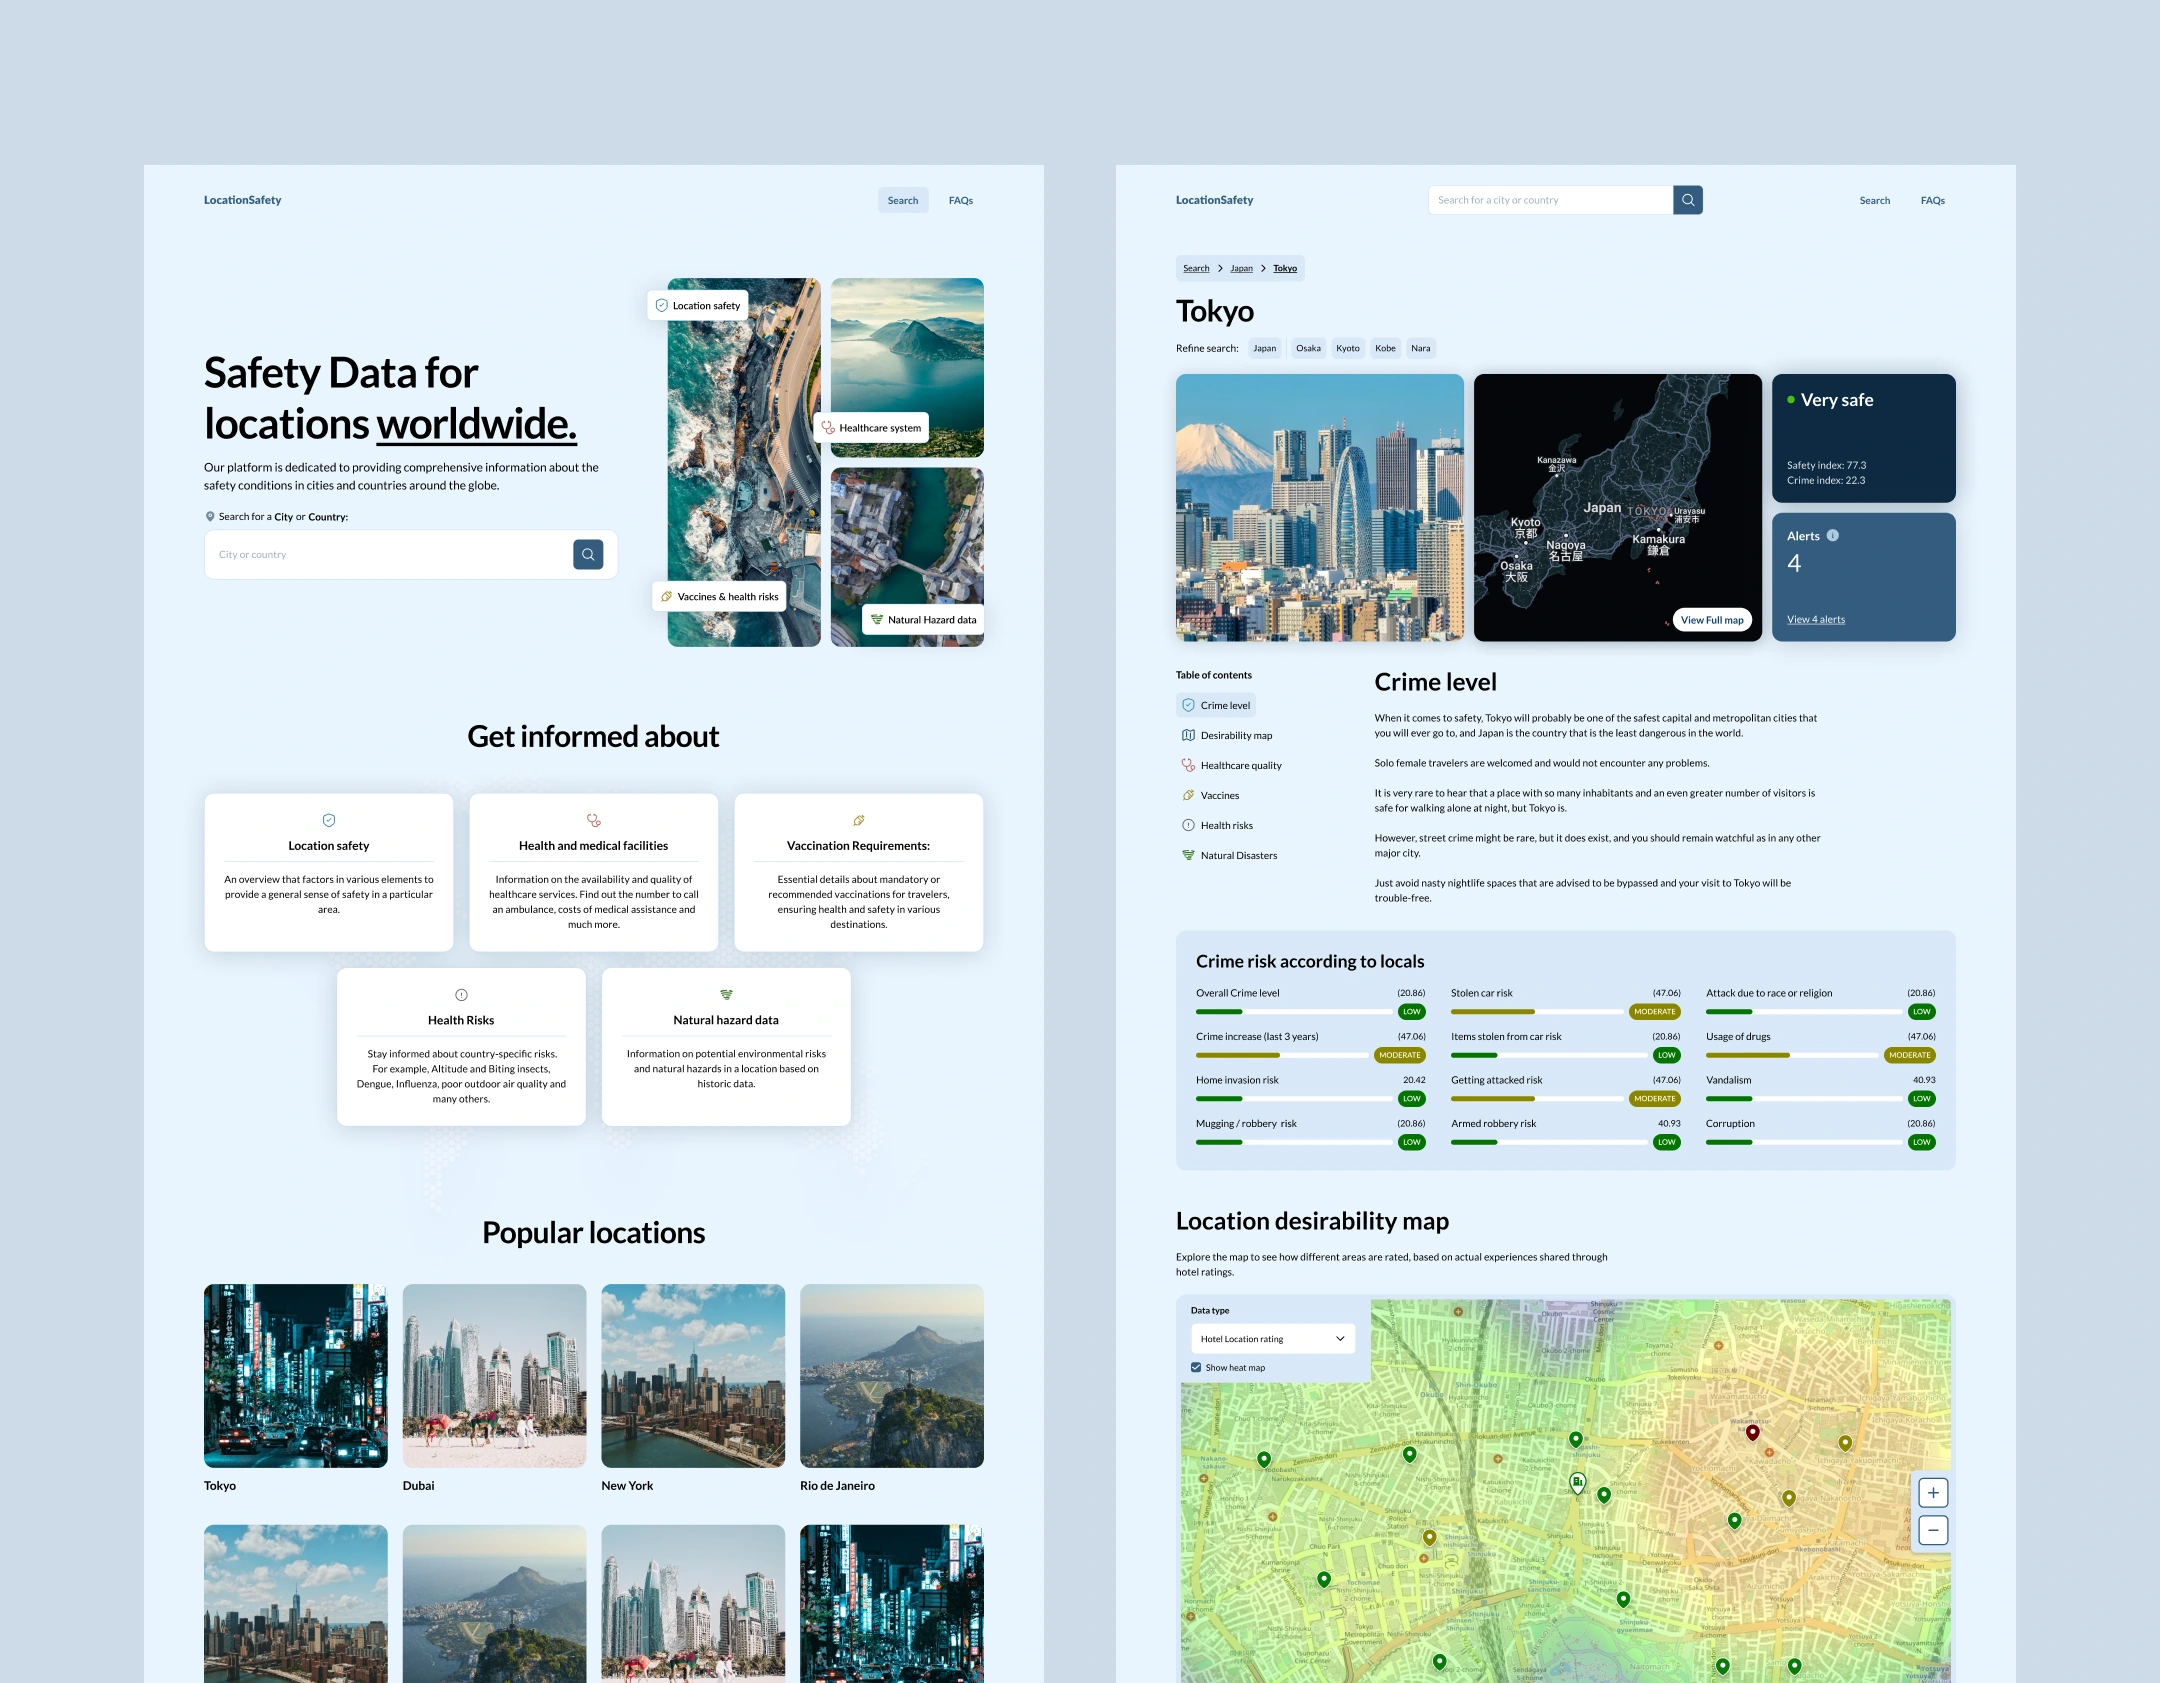Open the Dubai popular location thumbnail

point(494,1375)
